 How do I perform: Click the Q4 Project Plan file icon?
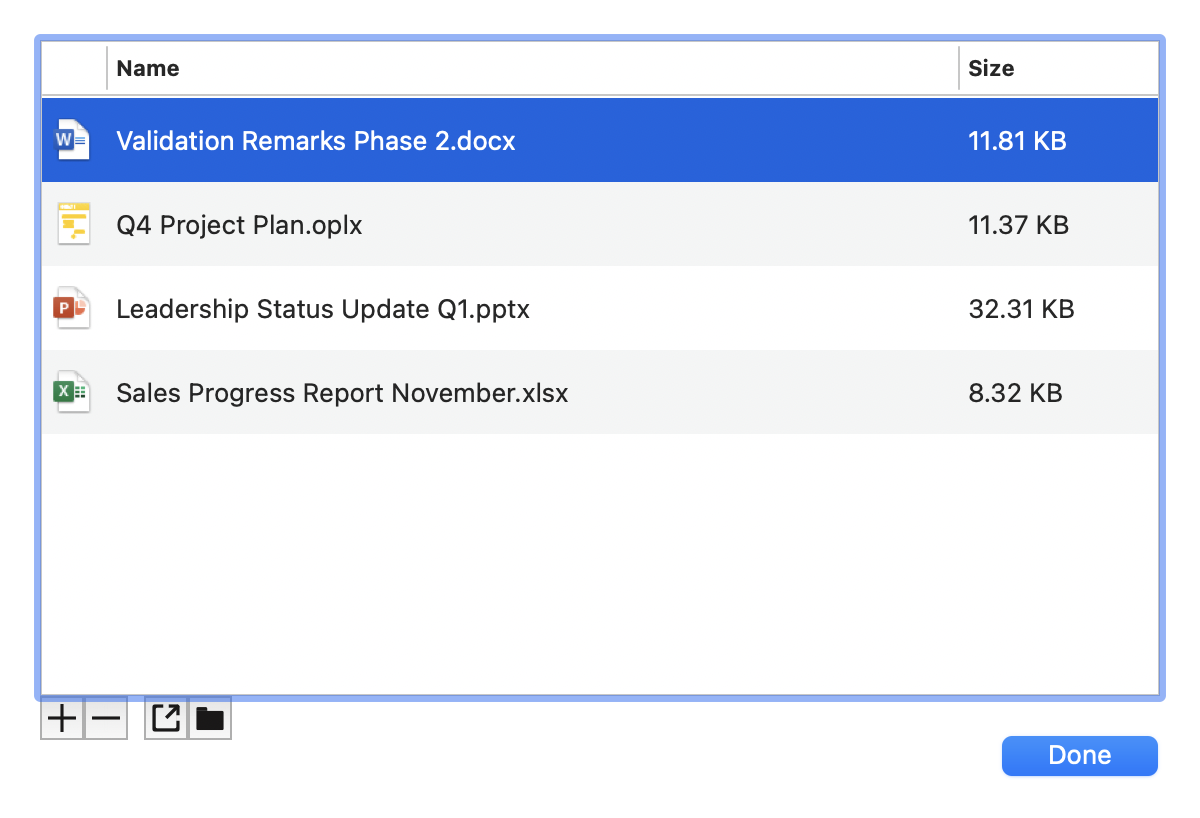pos(73,225)
